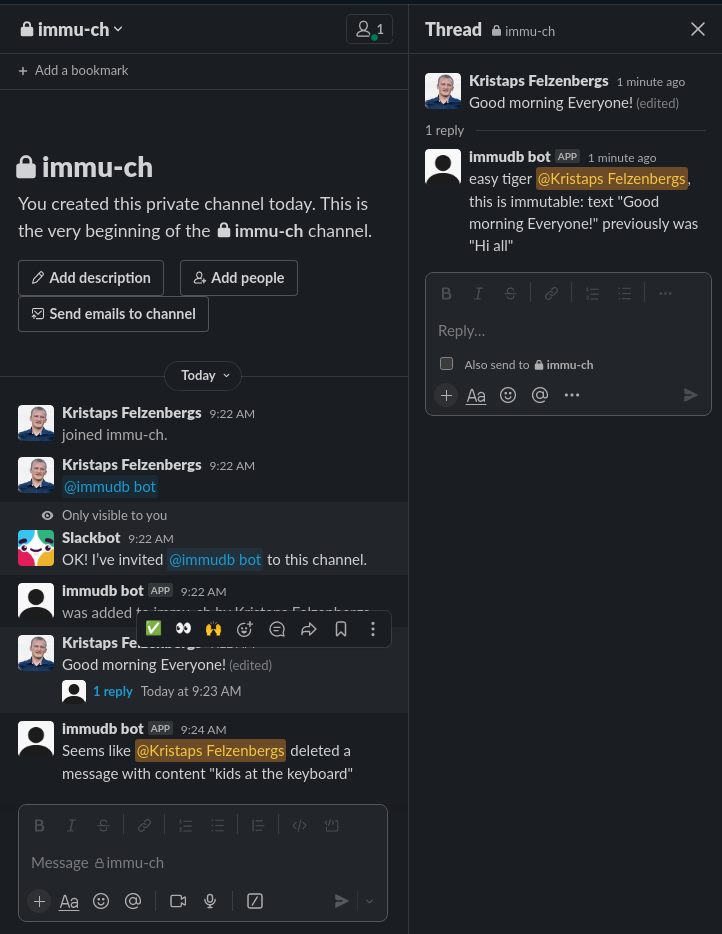Open send options with the chevron beside send
722x934 pixels.
pyautogui.click(x=369, y=901)
